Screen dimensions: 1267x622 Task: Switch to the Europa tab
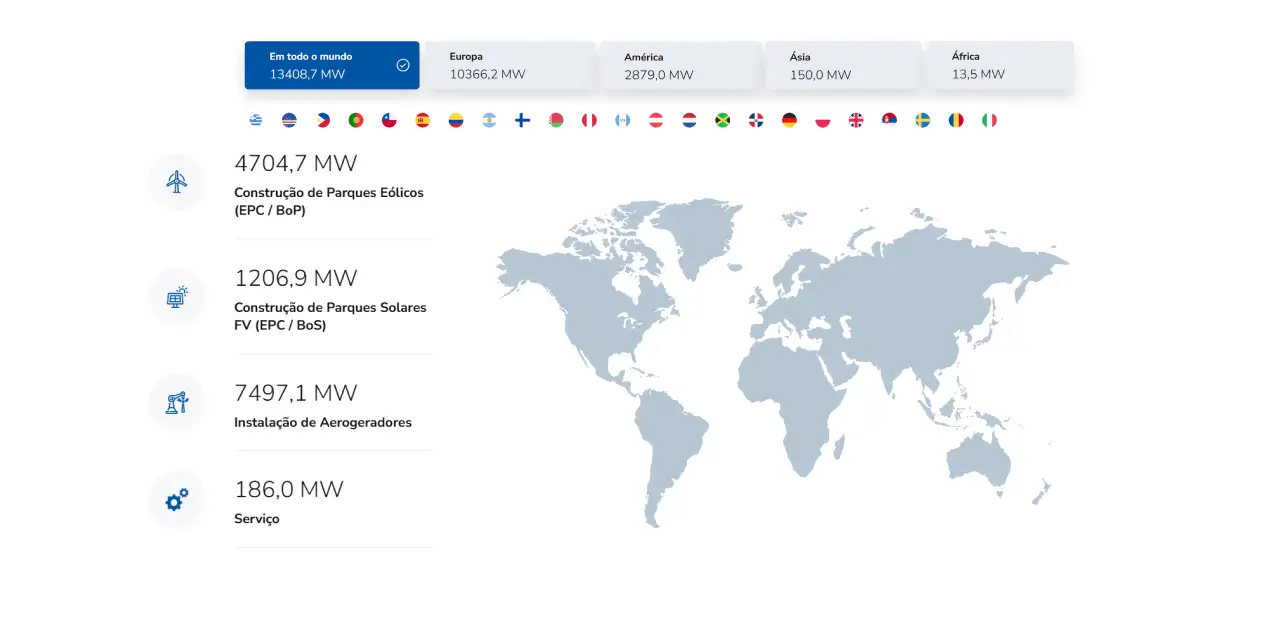coord(509,65)
